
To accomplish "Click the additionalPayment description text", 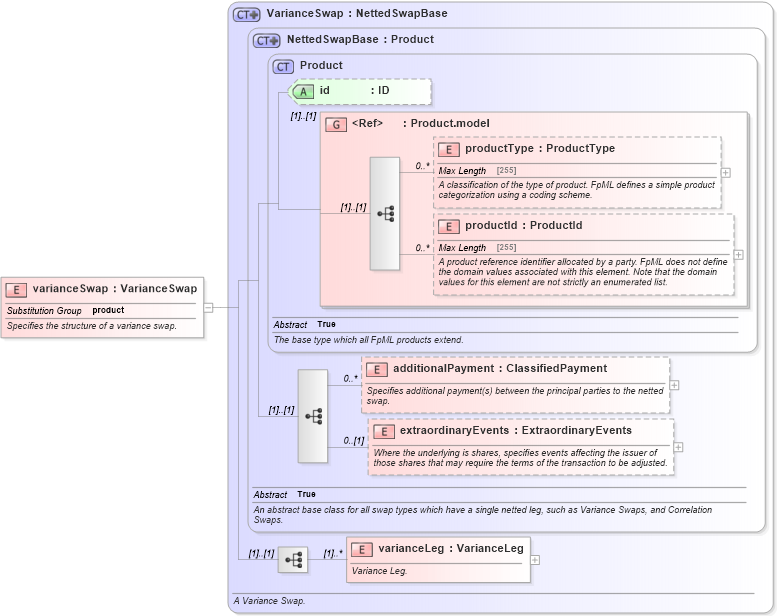I will coord(515,396).
